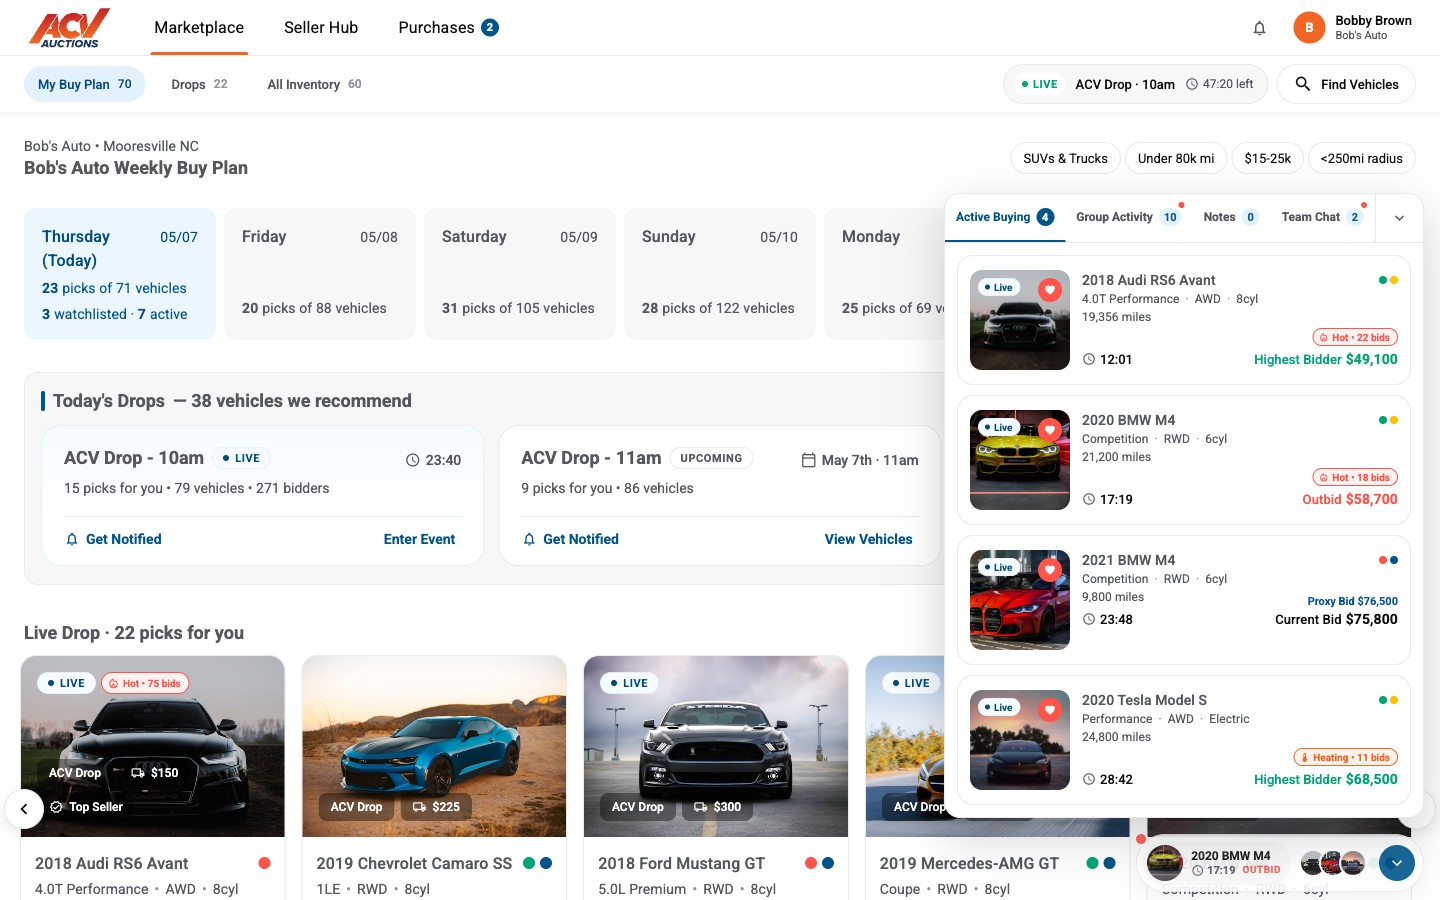
Task: Click the clock icon next to 23:40
Action: (x=412, y=460)
